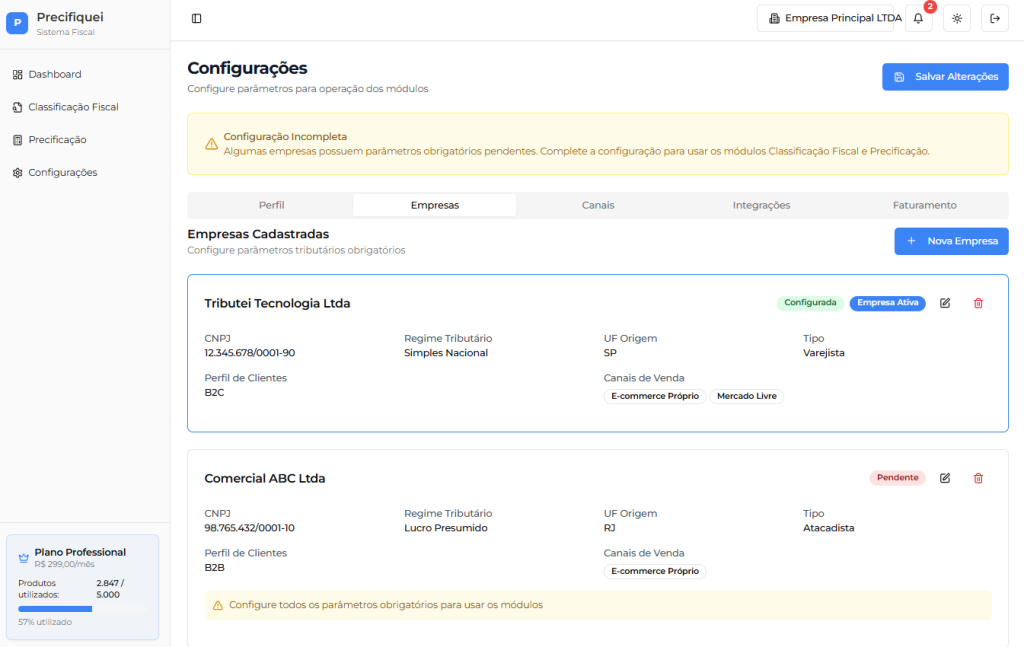Switch to the Perfil tab

271,205
